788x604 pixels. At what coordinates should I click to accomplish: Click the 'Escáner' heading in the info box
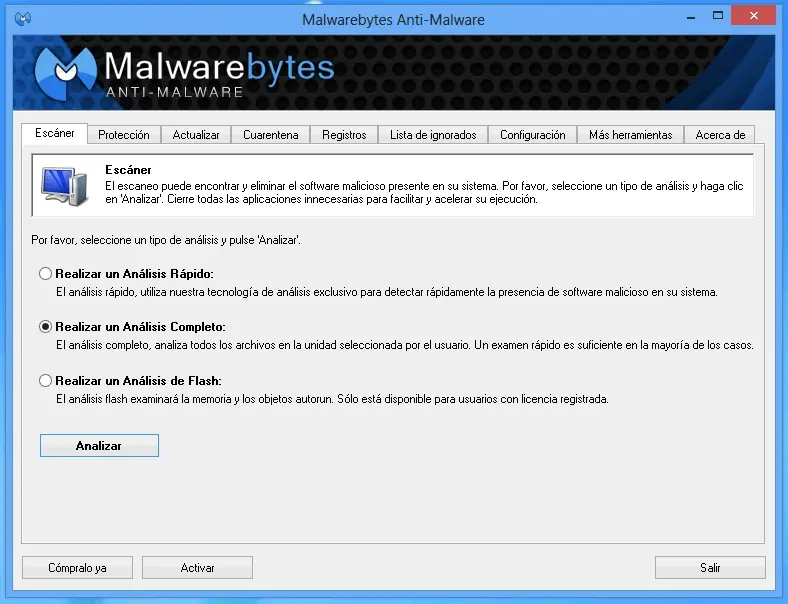point(128,170)
